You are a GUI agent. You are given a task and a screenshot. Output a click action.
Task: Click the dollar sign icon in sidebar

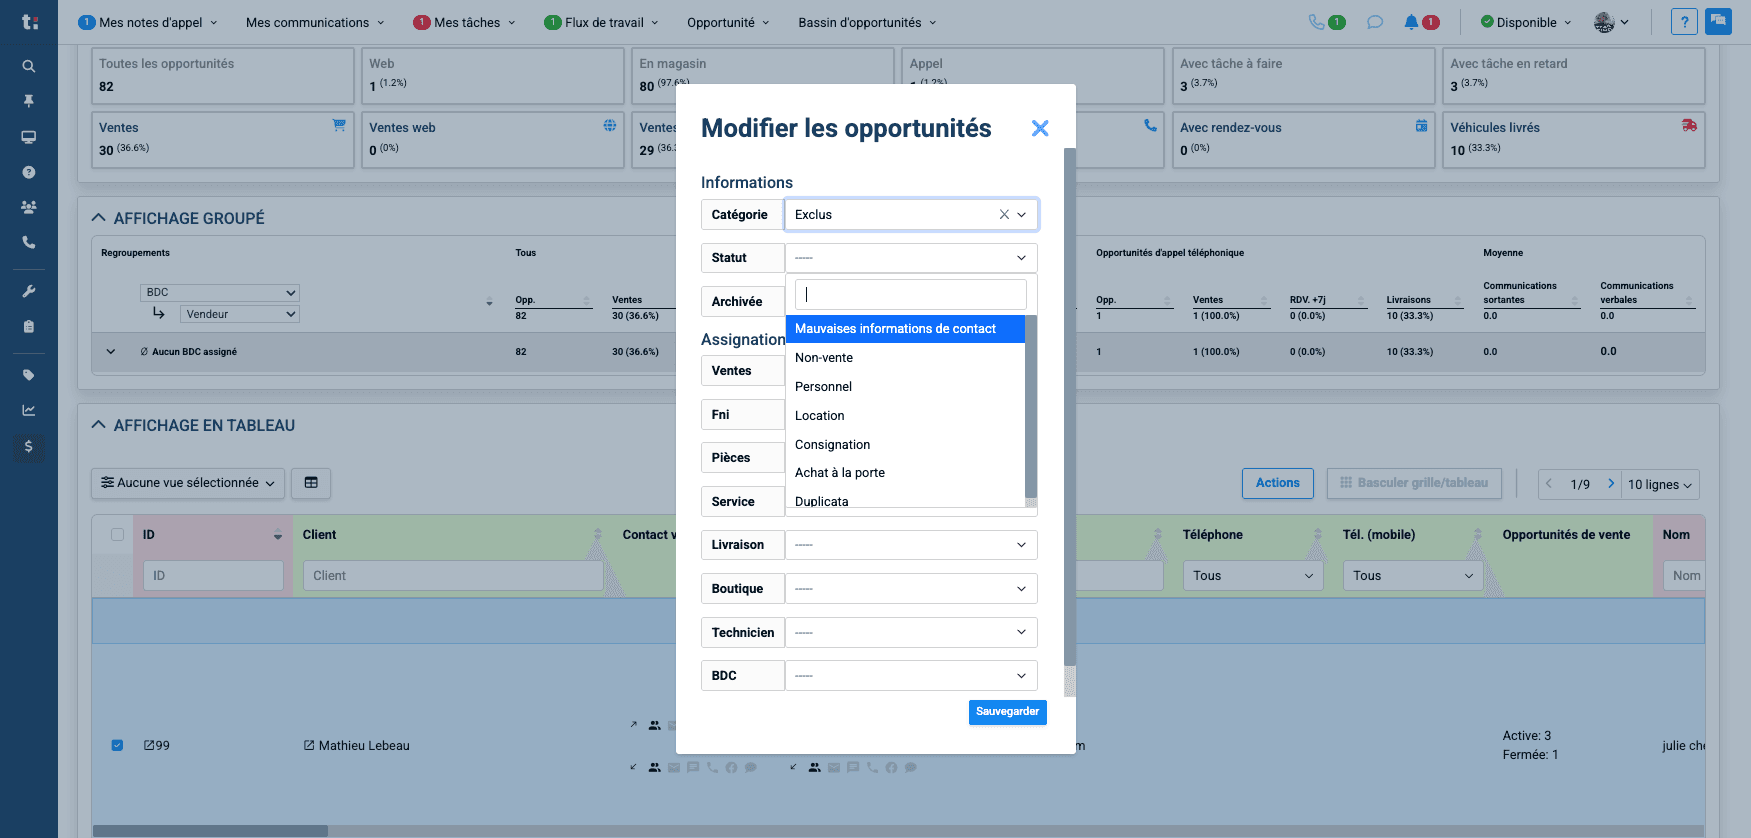coord(29,446)
